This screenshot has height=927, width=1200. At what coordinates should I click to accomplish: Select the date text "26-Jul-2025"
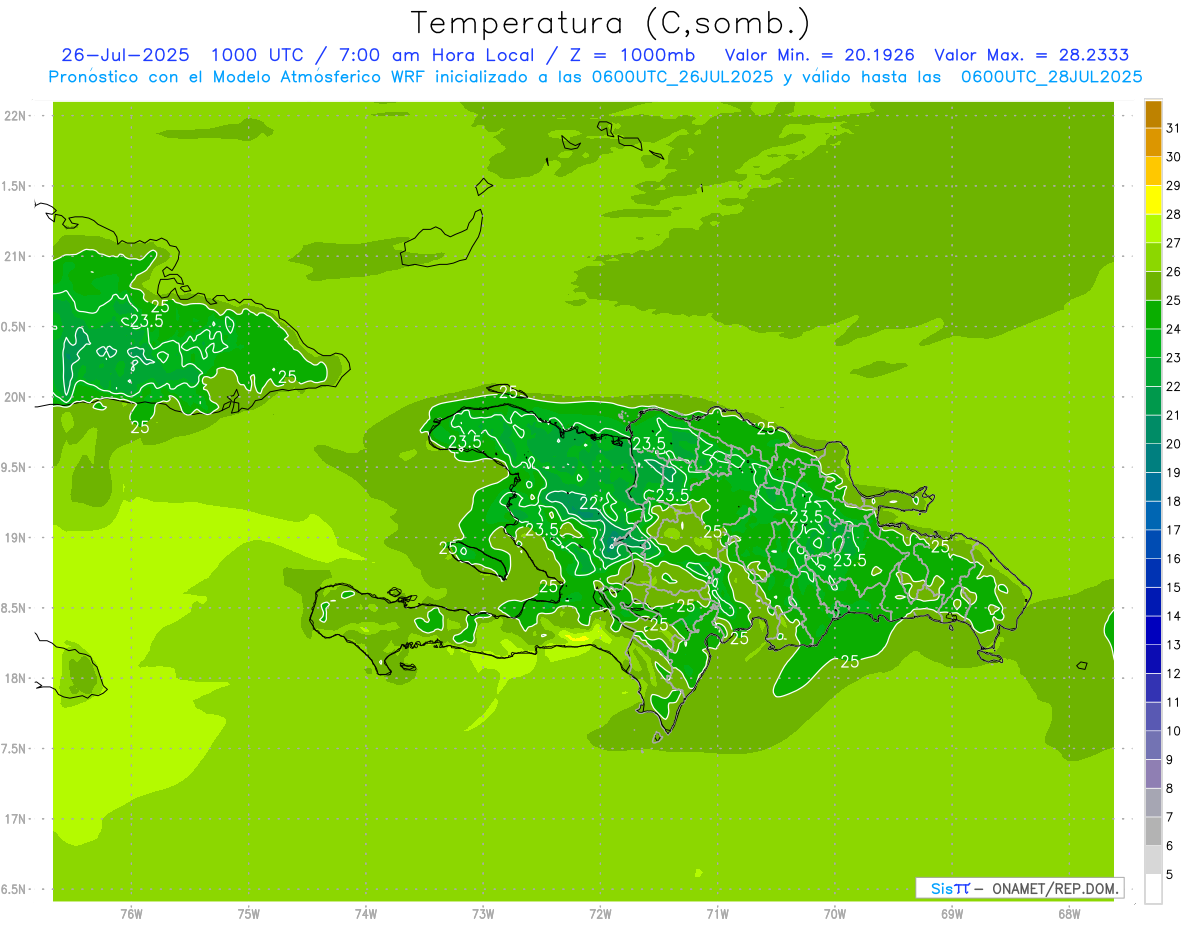126,55
